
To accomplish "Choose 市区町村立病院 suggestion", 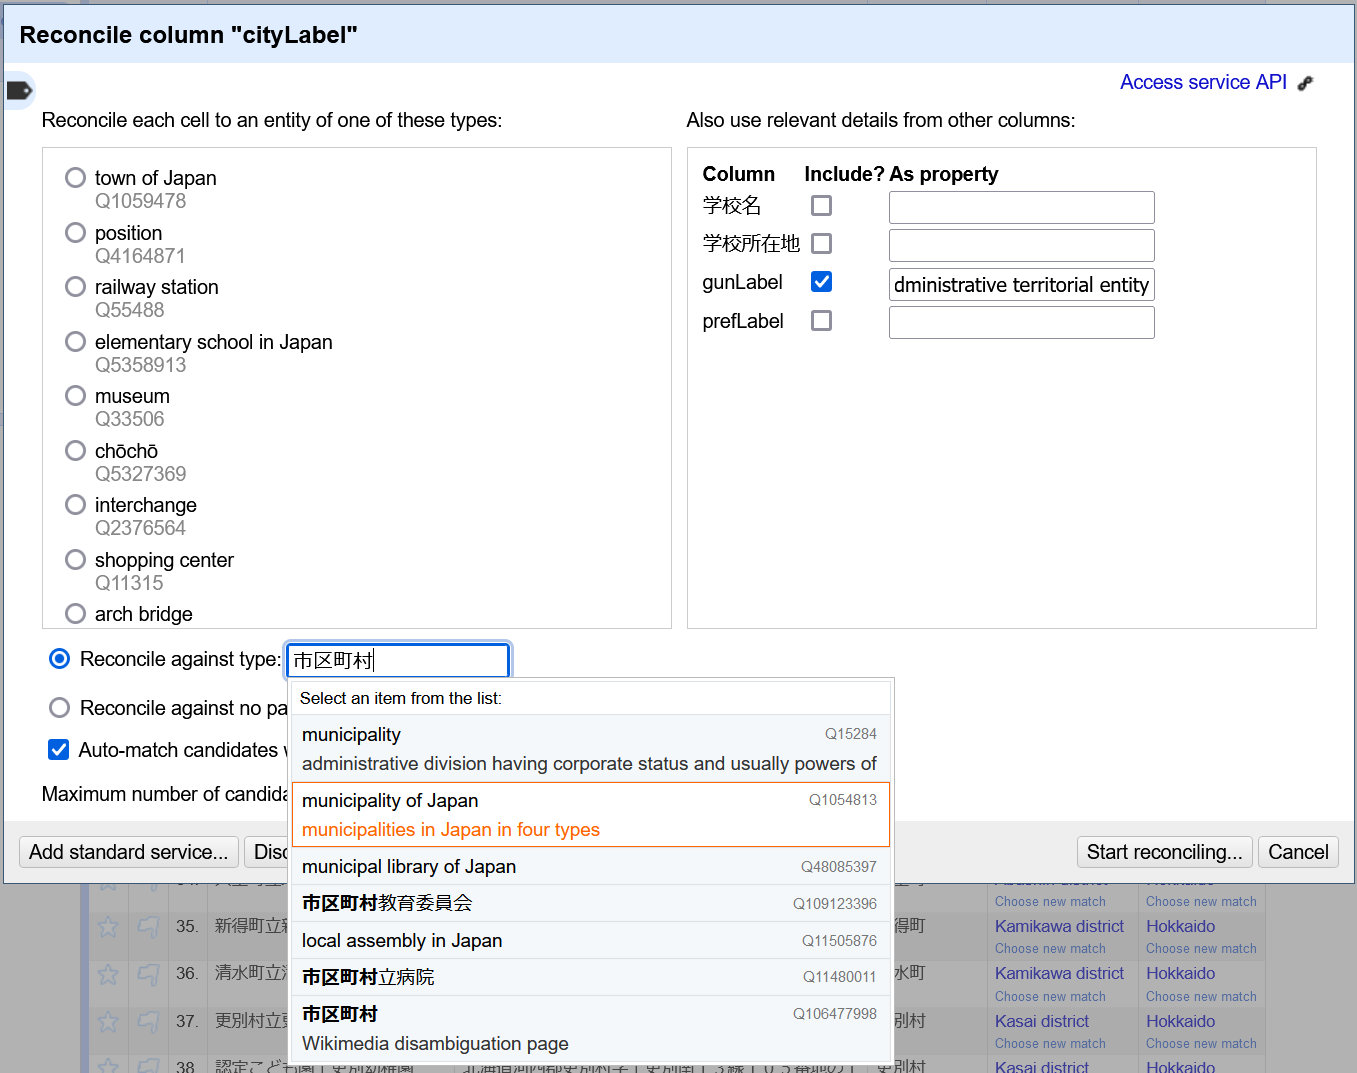I will click(590, 977).
